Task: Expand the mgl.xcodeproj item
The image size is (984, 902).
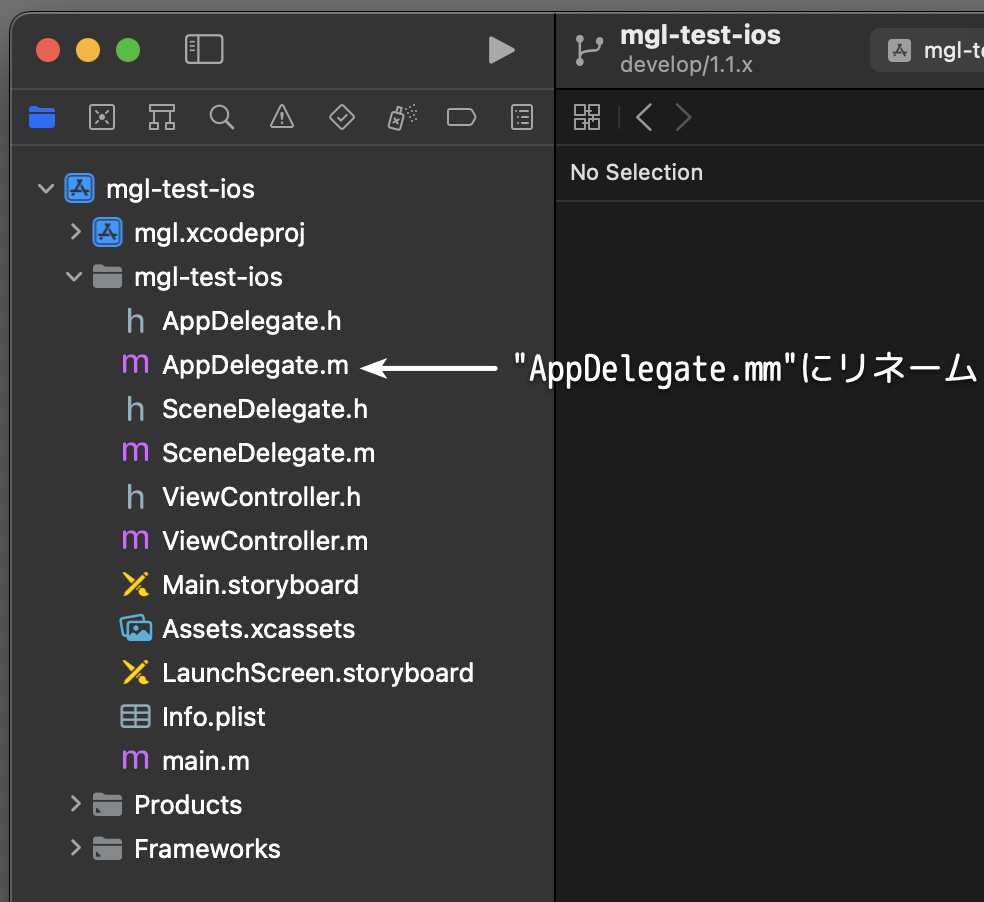Action: coord(76,232)
